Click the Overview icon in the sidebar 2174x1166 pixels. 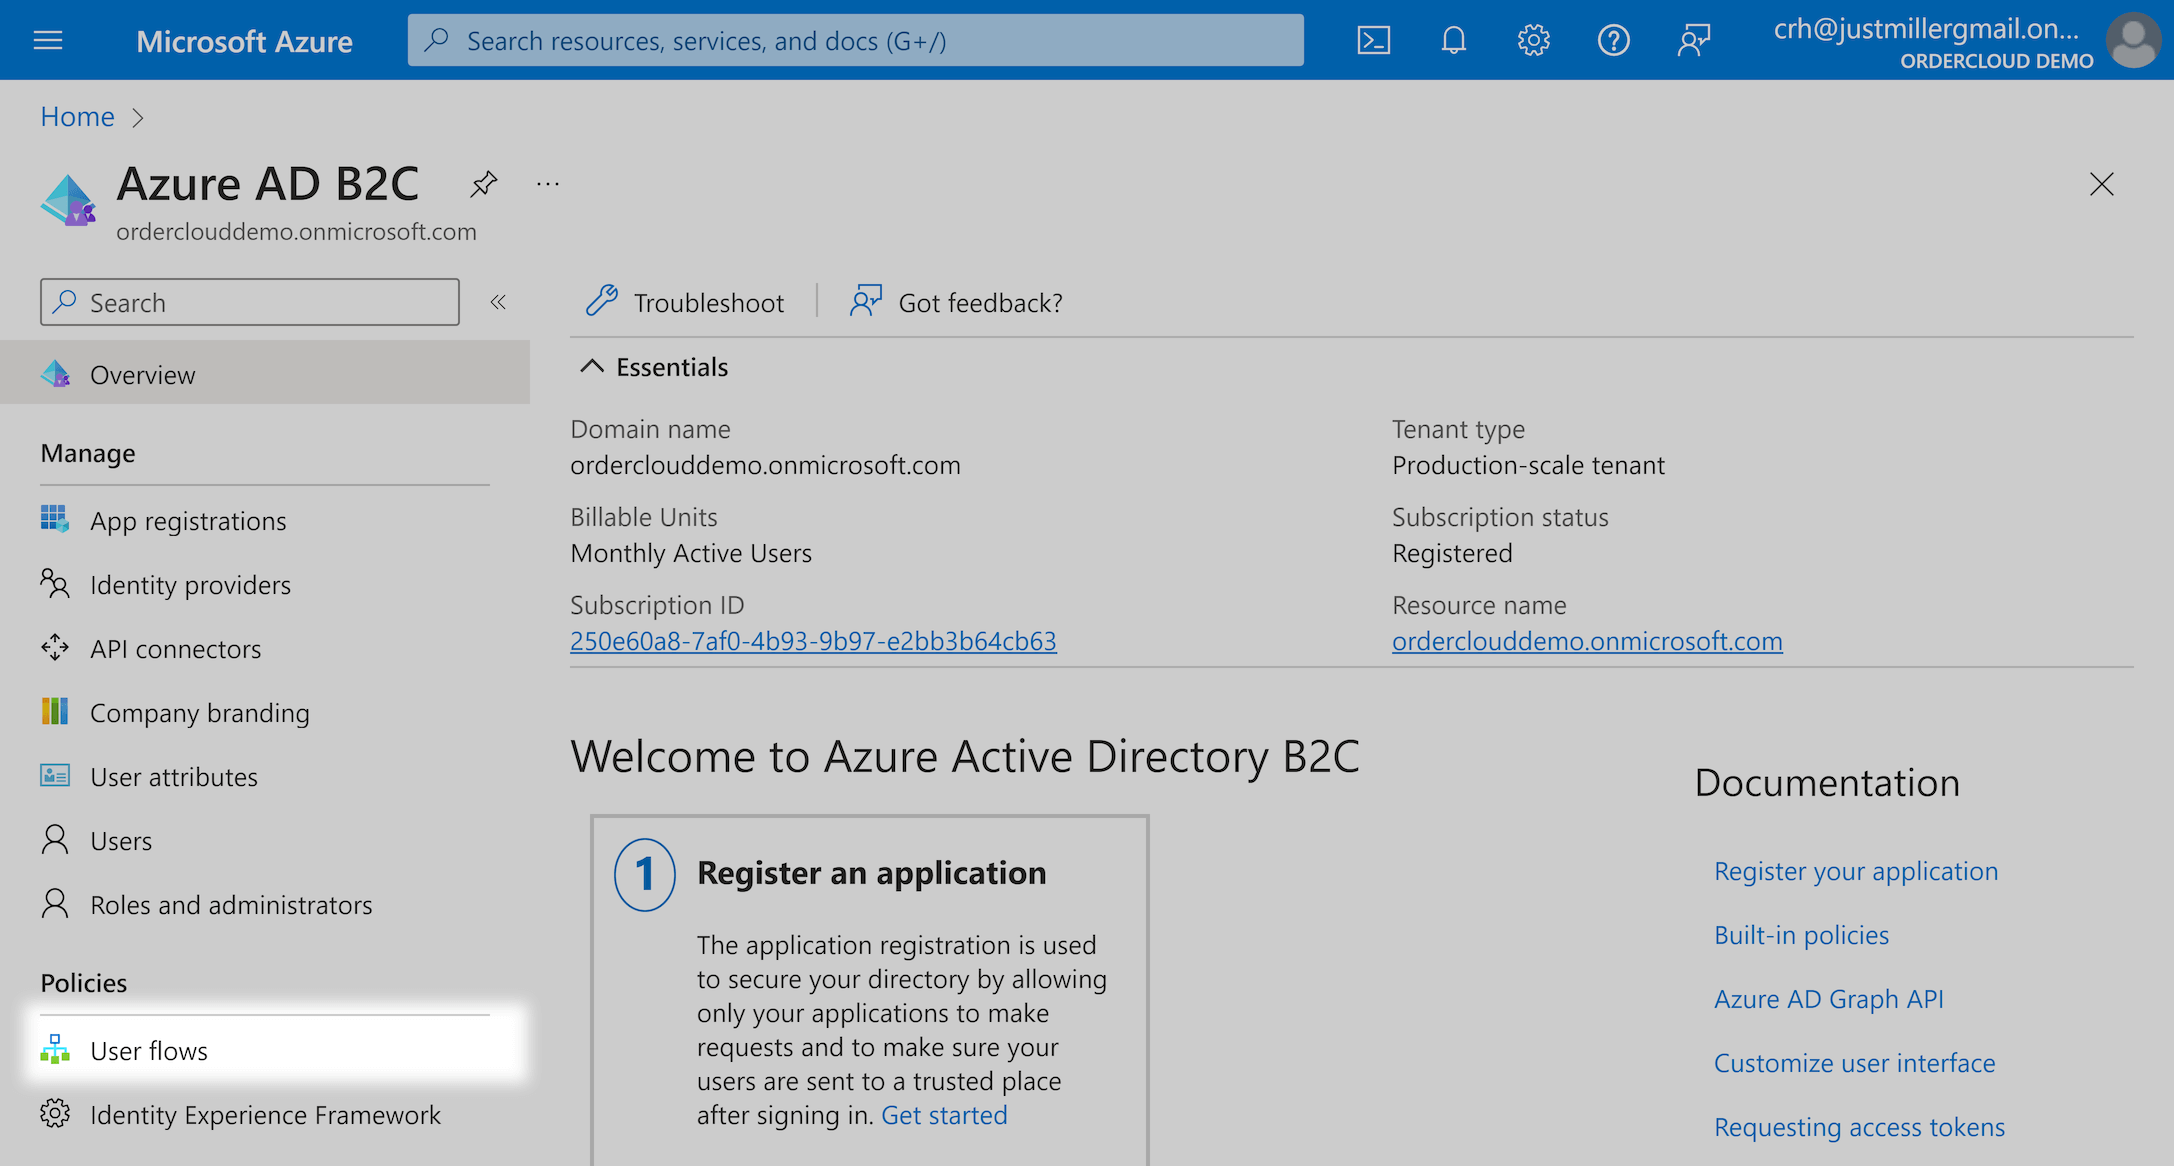[55, 374]
